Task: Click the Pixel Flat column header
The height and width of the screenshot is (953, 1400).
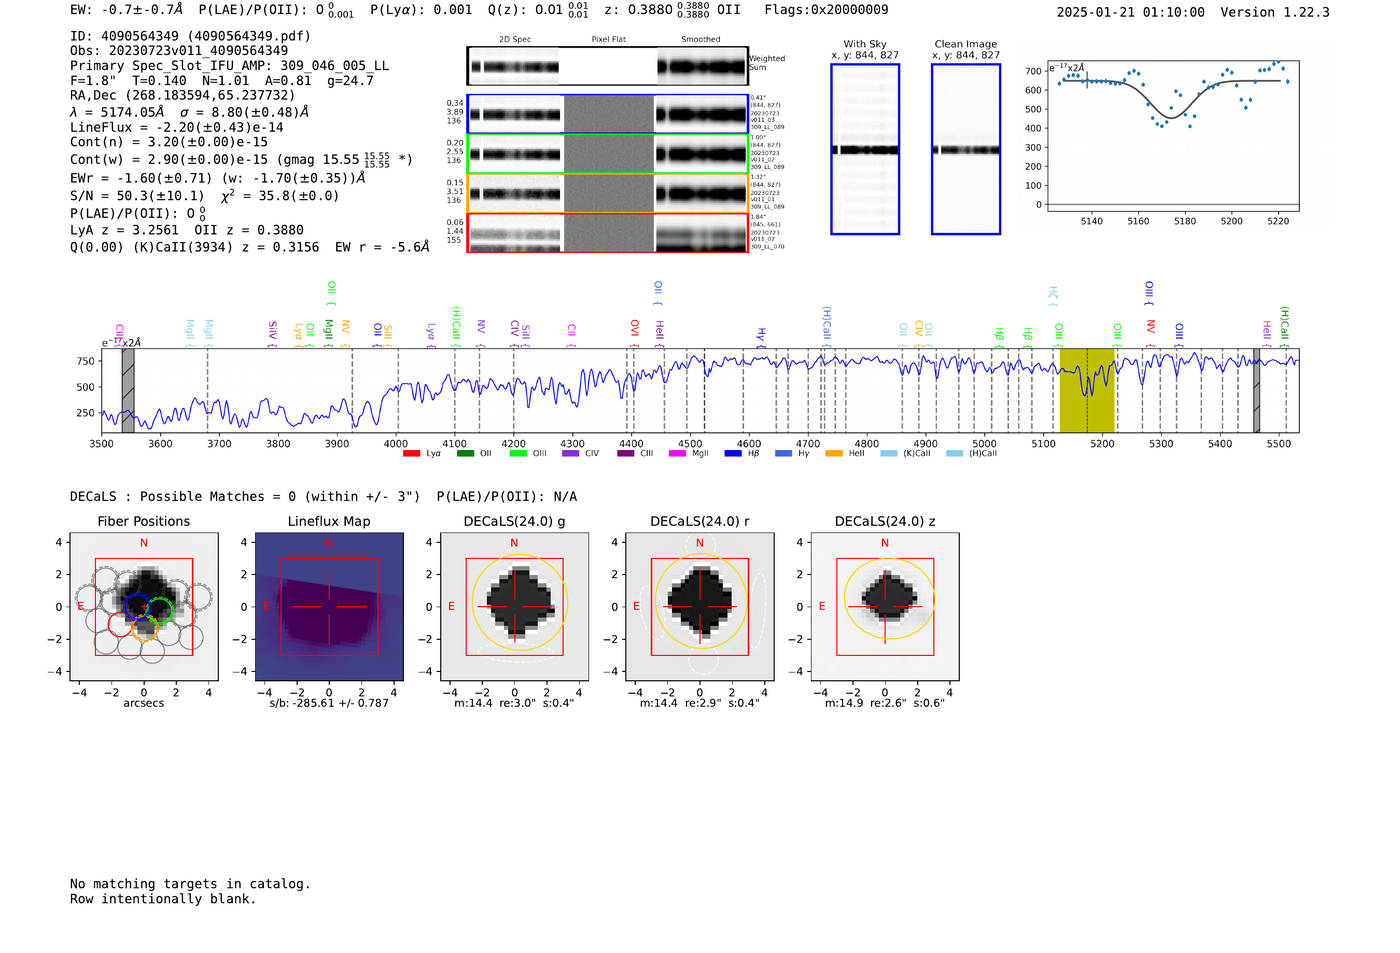Action: [608, 40]
